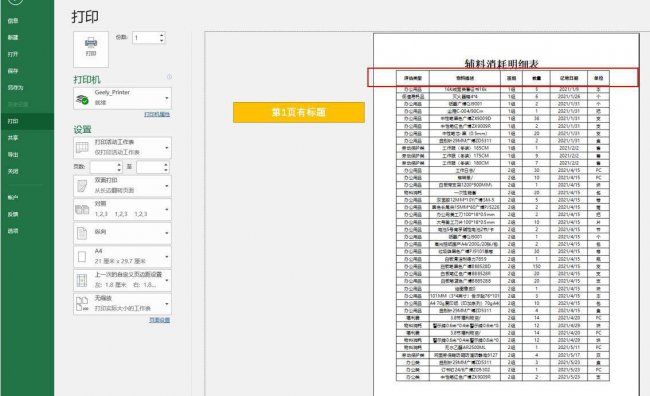
Task: Click the 记账日期 header cell in preview
Action: [x=569, y=78]
